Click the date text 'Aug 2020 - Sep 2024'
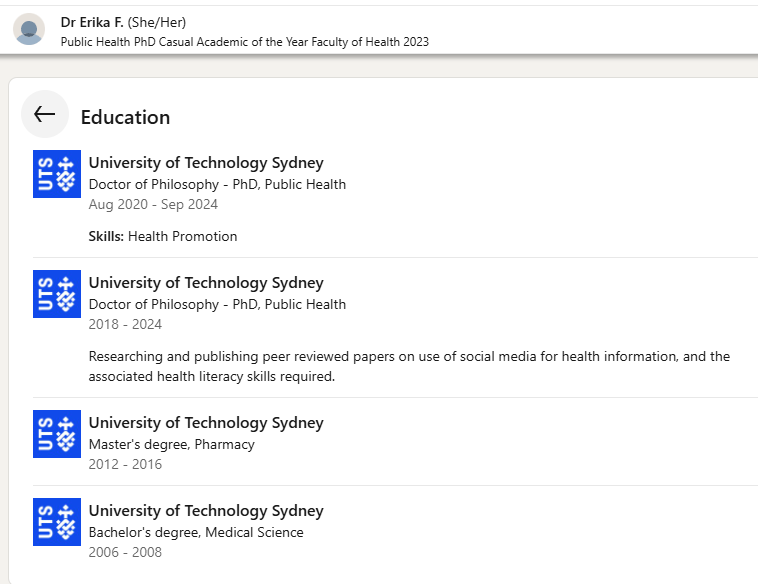758x584 pixels. (153, 204)
